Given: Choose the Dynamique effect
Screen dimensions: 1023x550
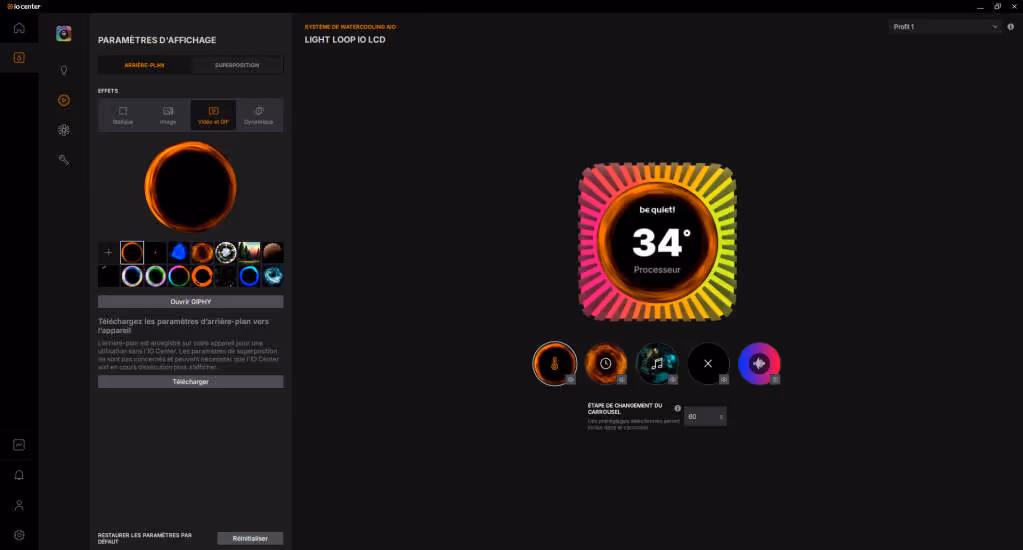Looking at the screenshot, I should (x=259, y=115).
